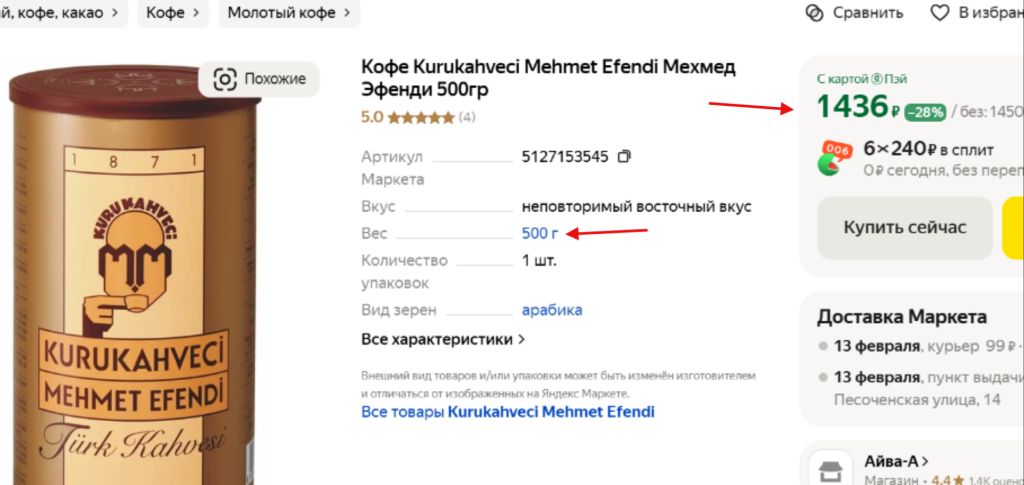1024x485 pixels.
Task: Open the review count (4)
Action: point(467,118)
